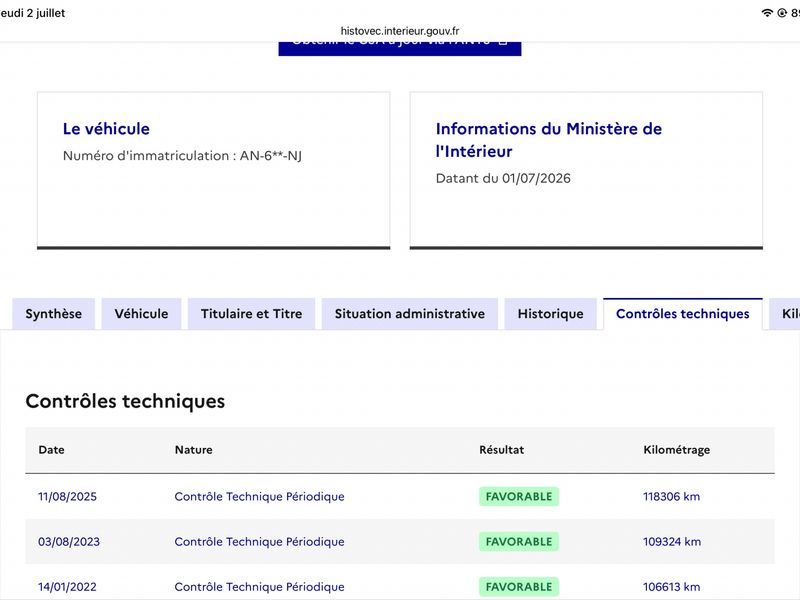Go to the Historique tab
800x600 pixels.
551,314
